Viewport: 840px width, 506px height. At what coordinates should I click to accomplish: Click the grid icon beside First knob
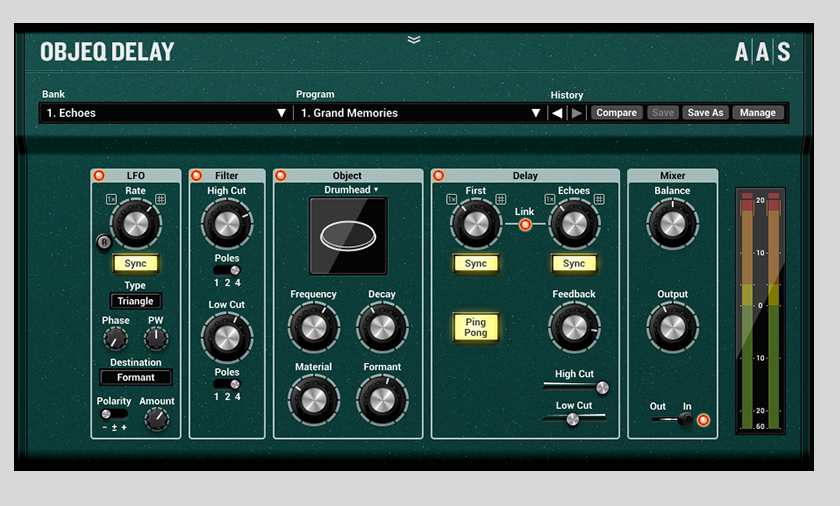point(500,199)
